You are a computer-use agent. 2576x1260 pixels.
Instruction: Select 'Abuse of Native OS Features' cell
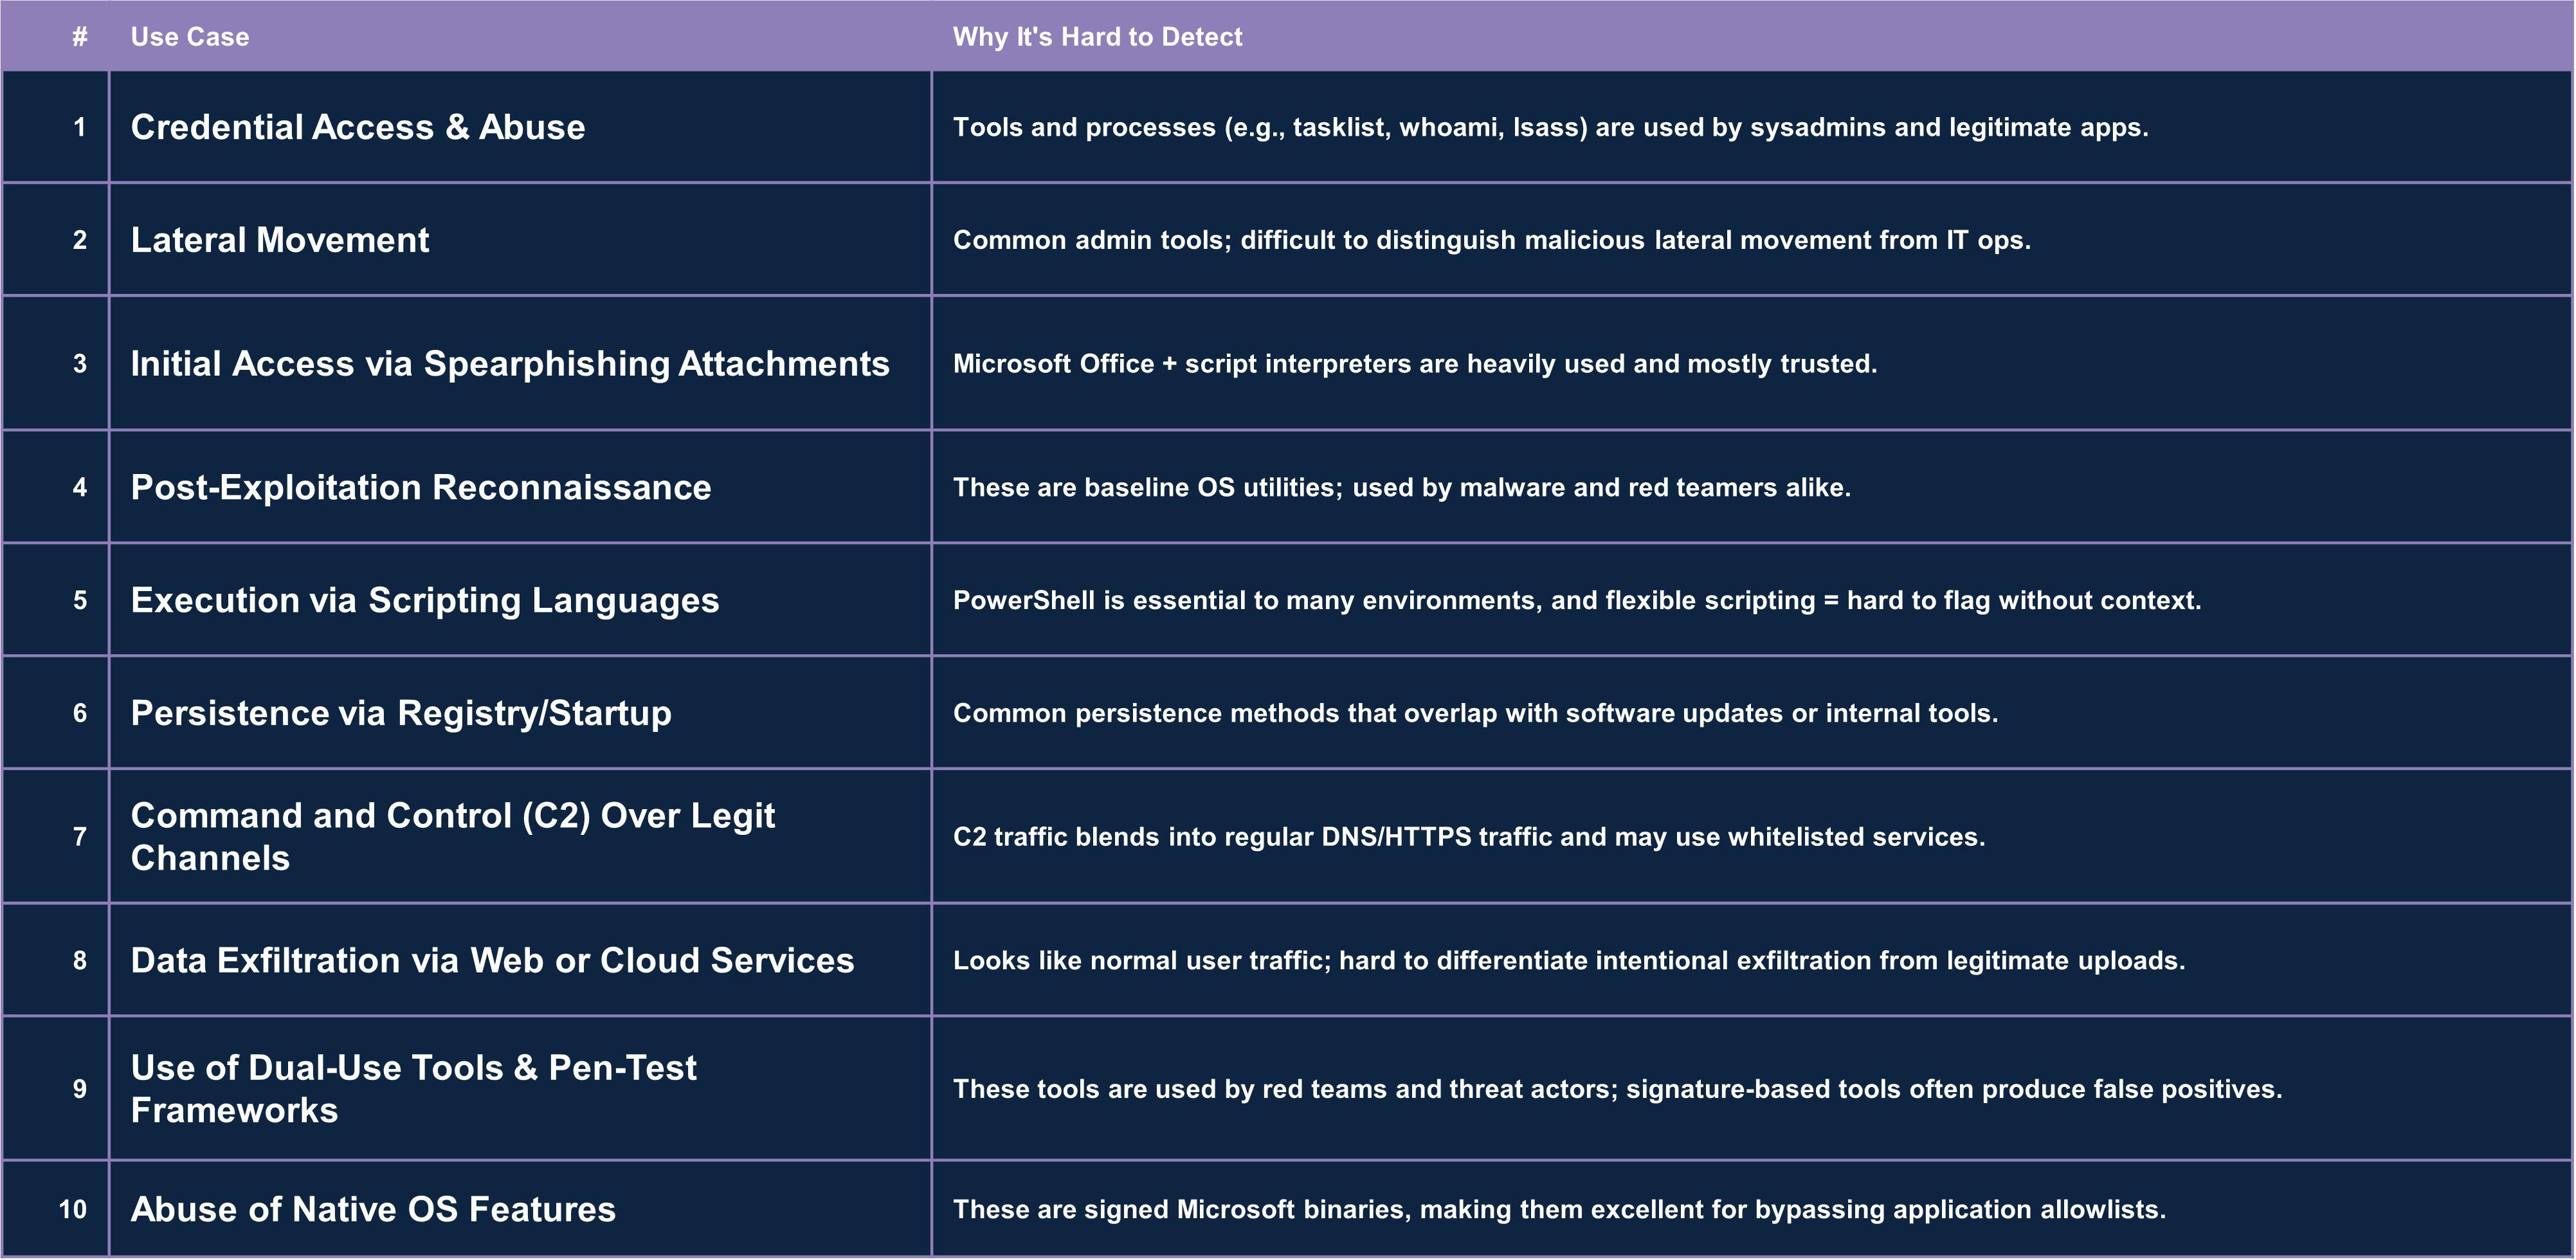coord(373,1209)
